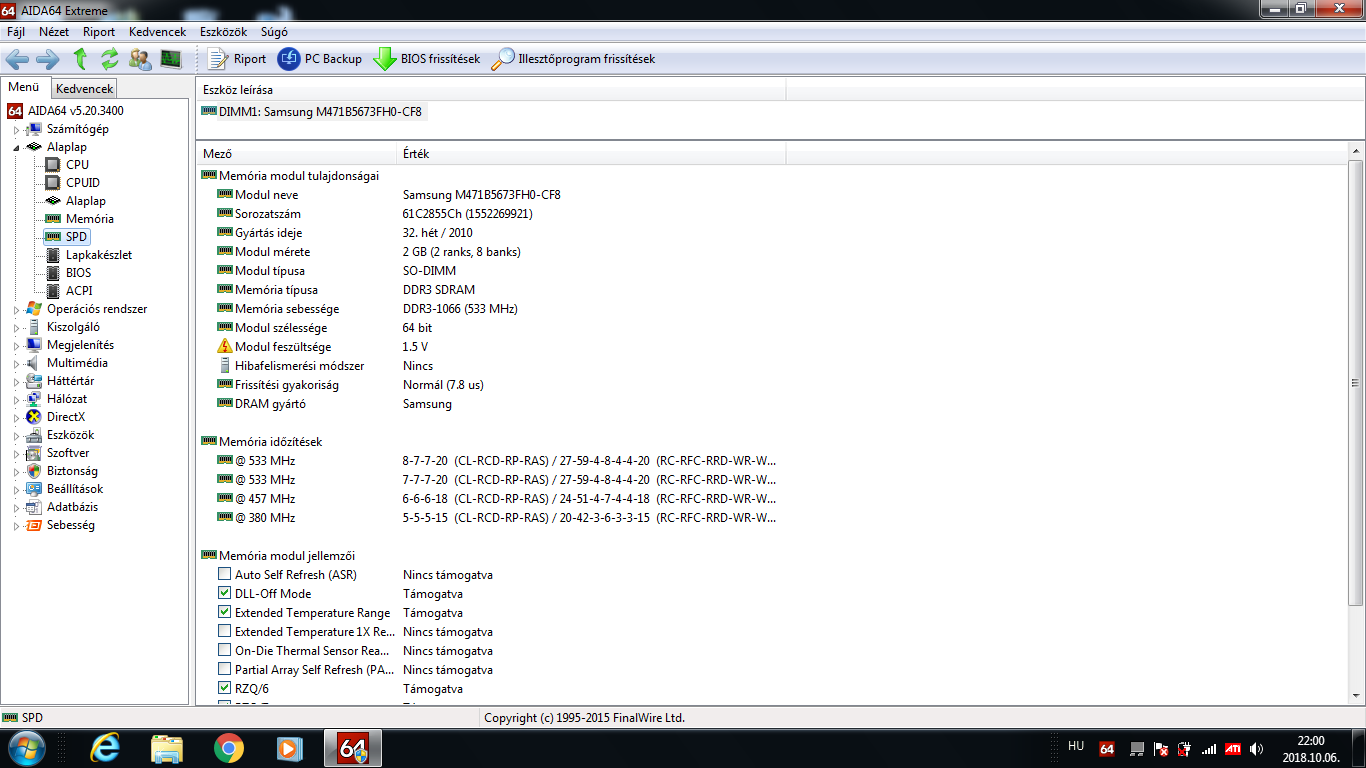The width and height of the screenshot is (1366, 768).
Task: Expand the Háttértár tree node
Action: click(15, 381)
